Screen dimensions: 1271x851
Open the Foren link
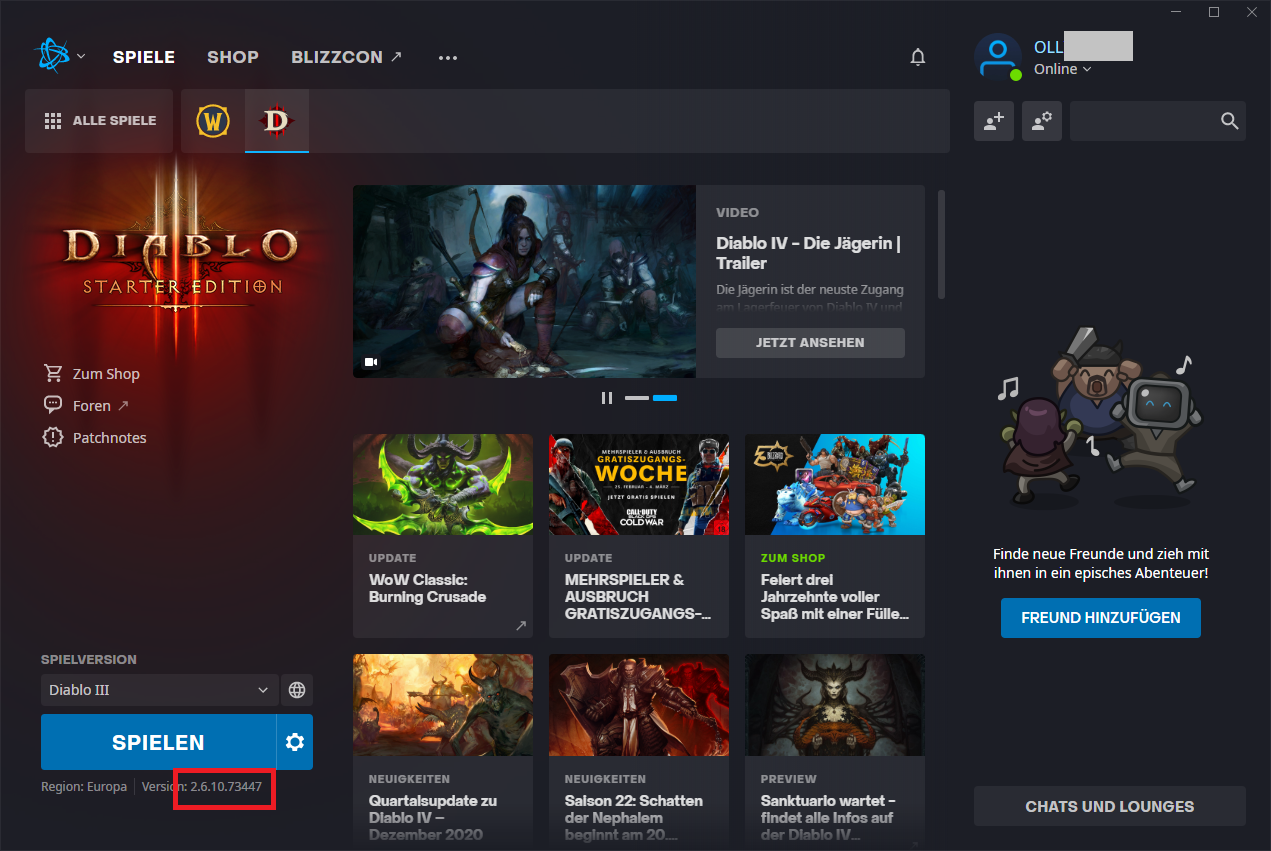click(x=92, y=406)
